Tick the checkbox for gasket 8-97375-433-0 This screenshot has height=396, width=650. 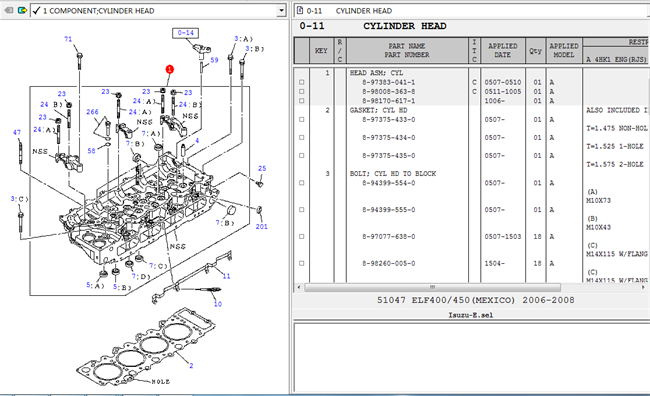point(302,119)
